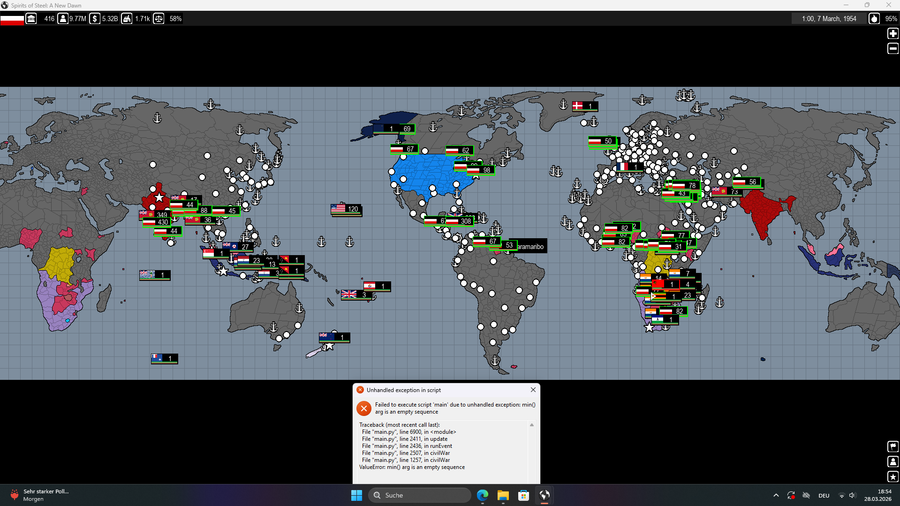
Task: Open the person icon panel at bottom right
Action: pos(893,461)
